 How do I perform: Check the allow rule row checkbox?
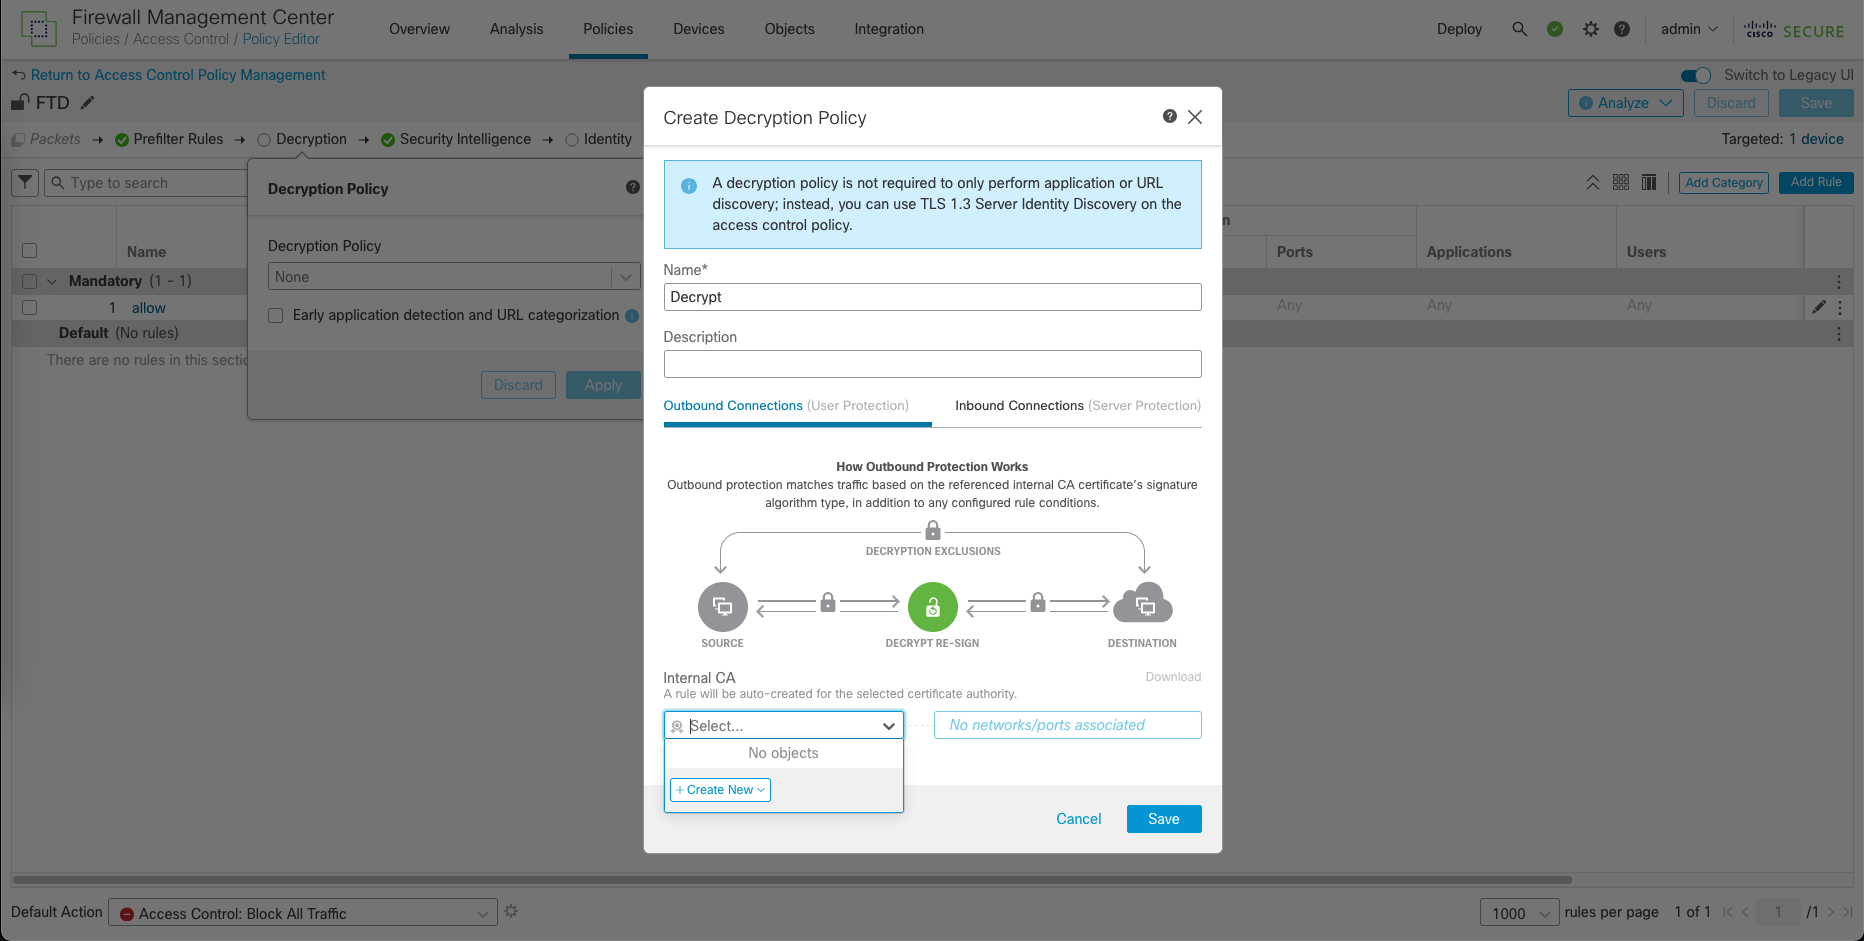(x=30, y=308)
